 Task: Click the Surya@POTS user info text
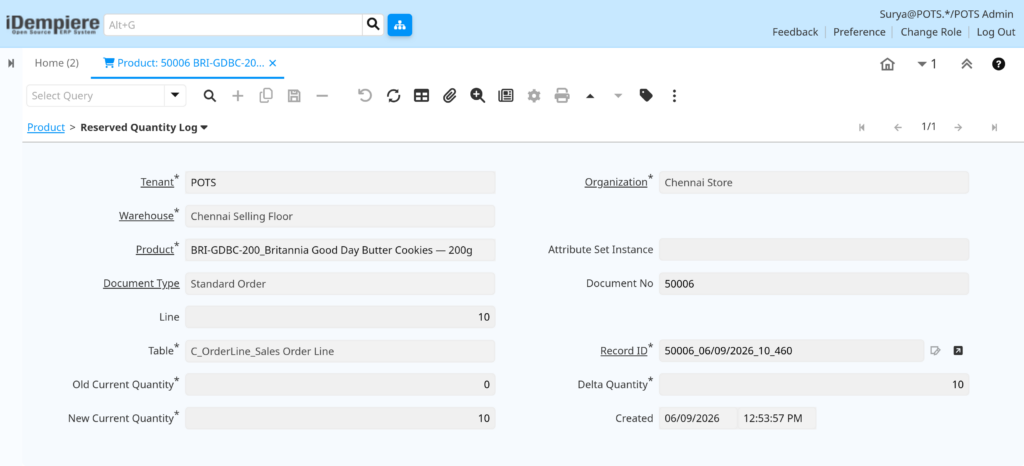point(946,14)
